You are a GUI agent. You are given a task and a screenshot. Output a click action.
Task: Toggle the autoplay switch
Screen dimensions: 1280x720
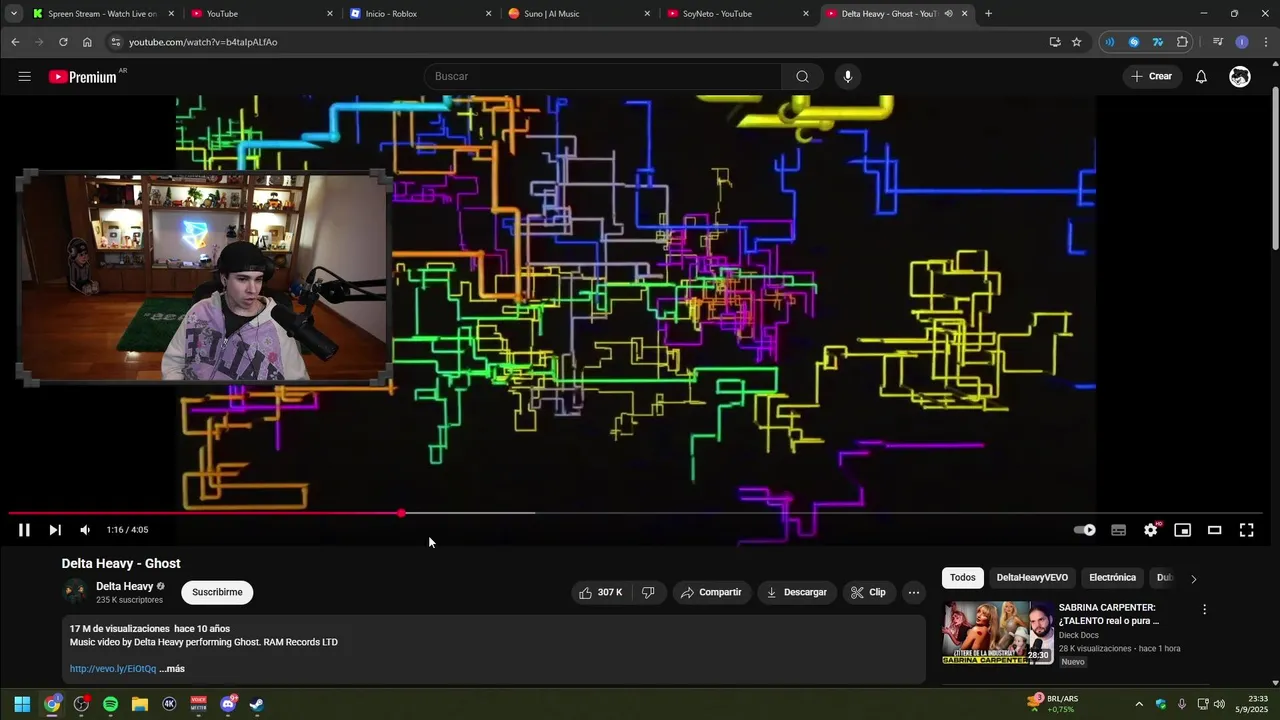(x=1085, y=530)
